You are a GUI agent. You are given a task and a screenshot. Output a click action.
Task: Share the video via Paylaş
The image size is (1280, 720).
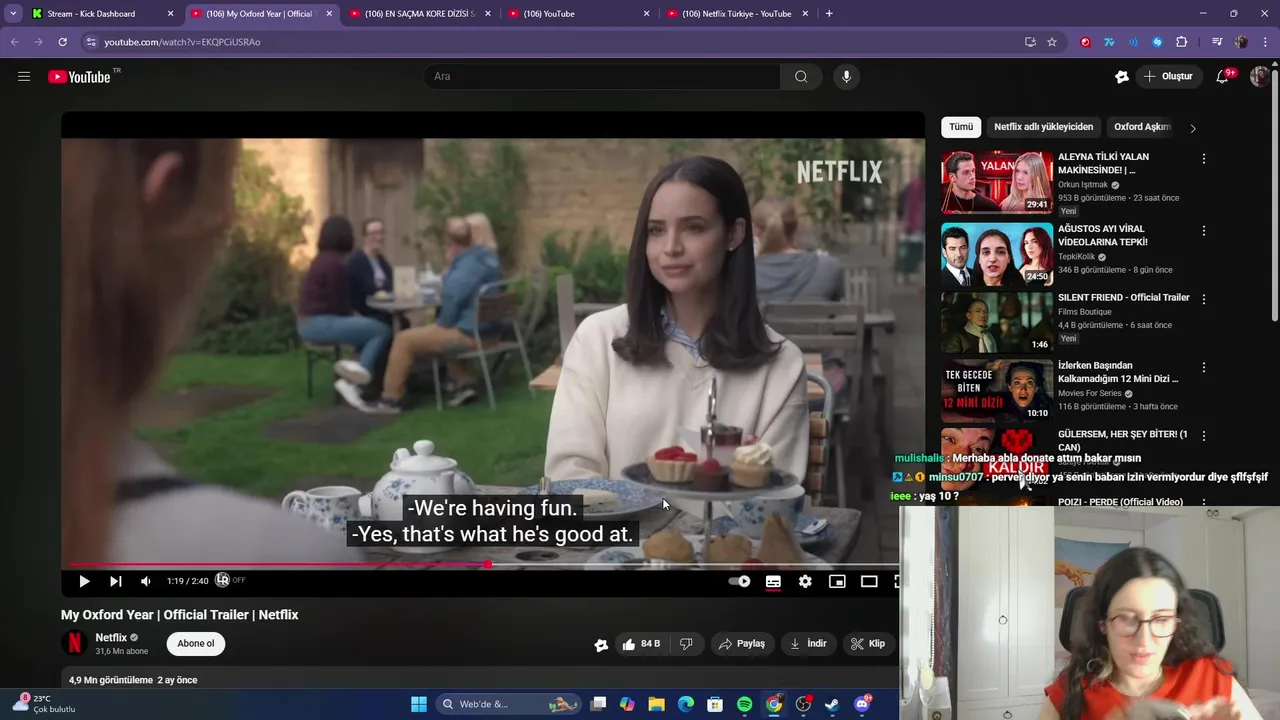pyautogui.click(x=742, y=644)
